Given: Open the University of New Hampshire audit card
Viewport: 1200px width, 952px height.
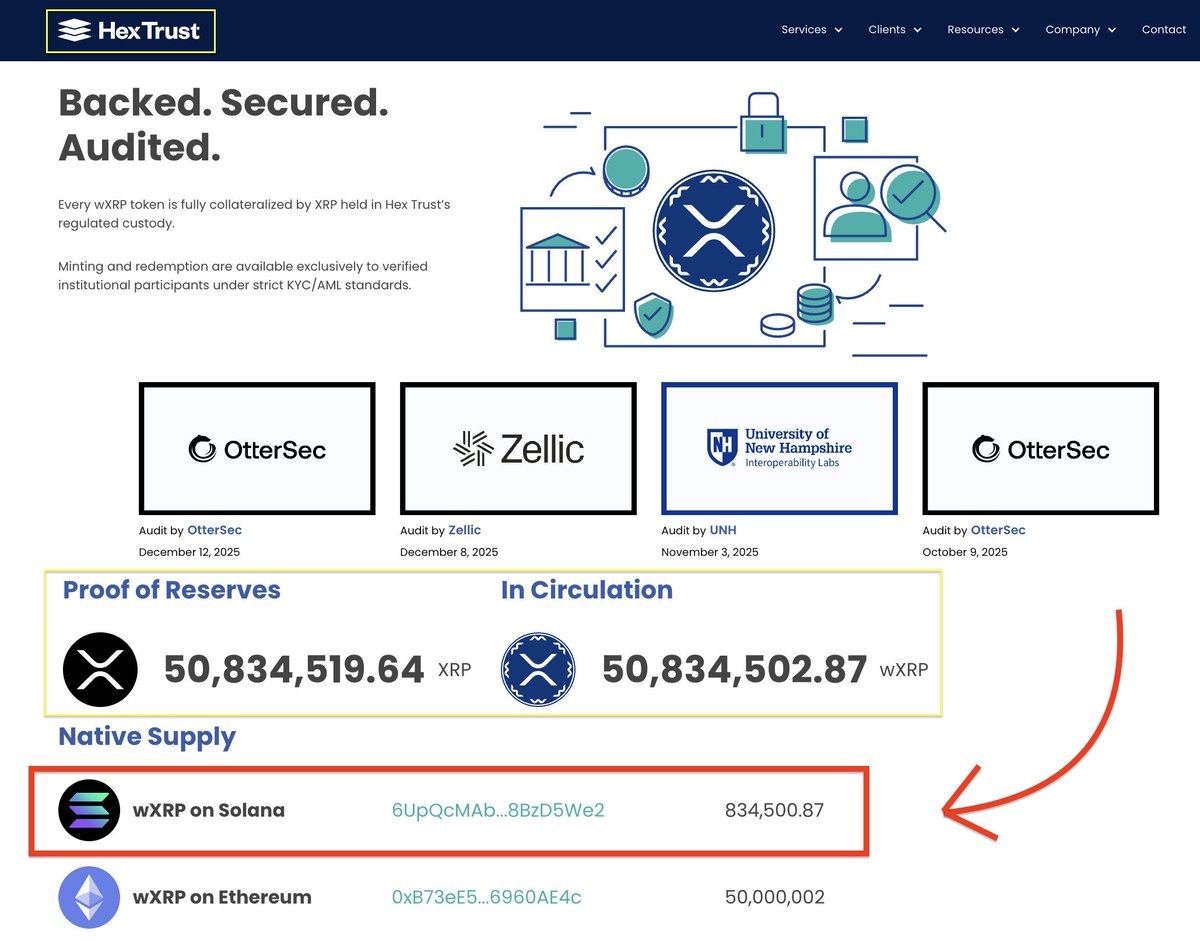Looking at the screenshot, I should coord(779,449).
